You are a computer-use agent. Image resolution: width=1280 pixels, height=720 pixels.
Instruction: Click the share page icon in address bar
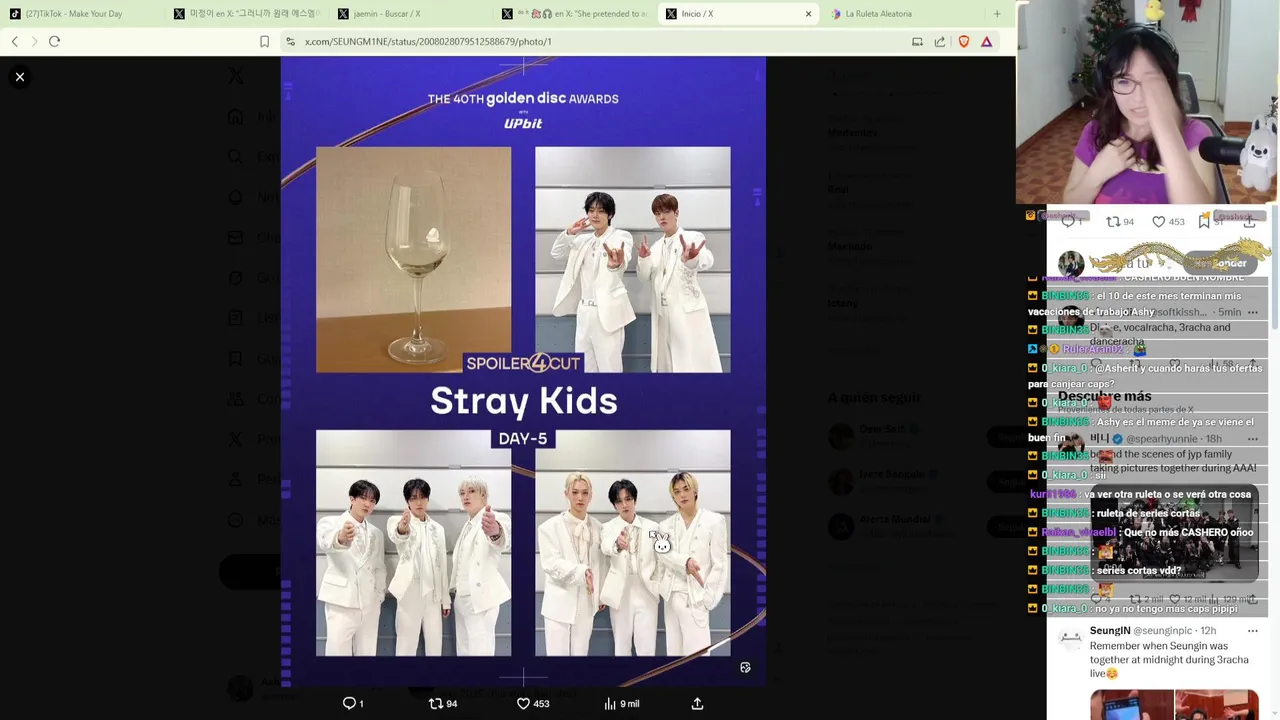click(x=940, y=41)
